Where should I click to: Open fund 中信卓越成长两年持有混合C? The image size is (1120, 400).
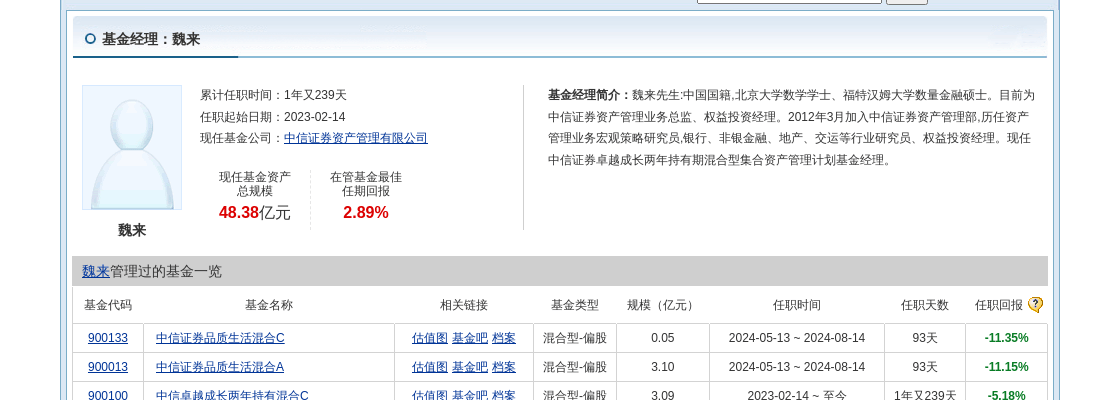pyautogui.click(x=232, y=394)
